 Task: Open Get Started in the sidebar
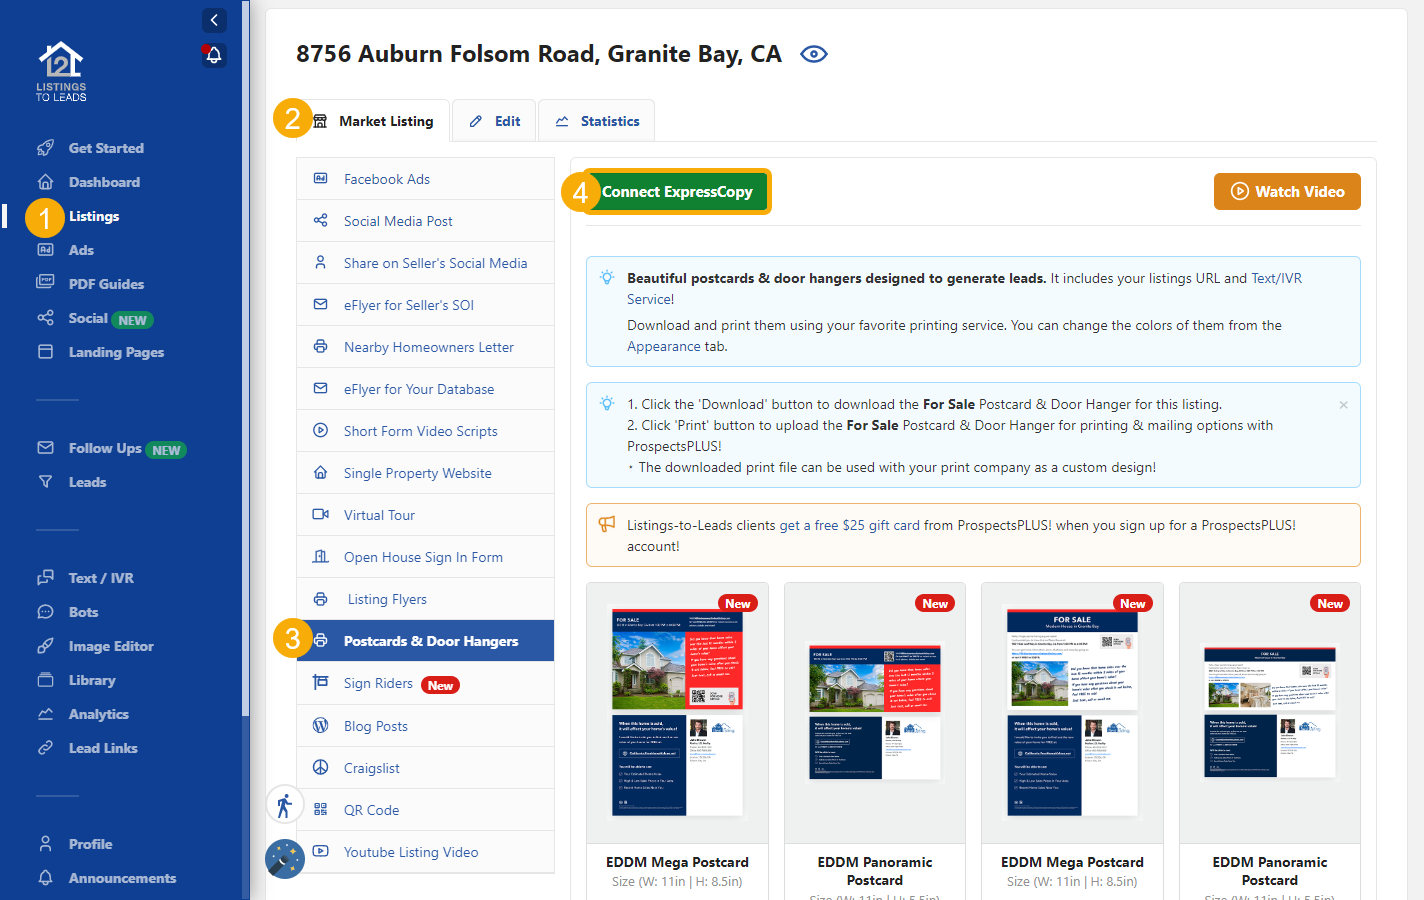(x=106, y=148)
